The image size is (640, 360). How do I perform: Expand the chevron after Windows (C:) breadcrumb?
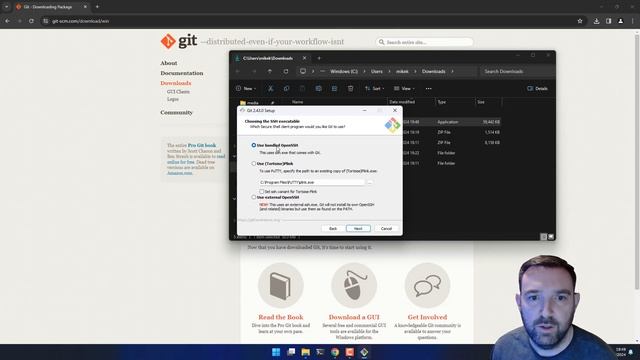click(364, 71)
